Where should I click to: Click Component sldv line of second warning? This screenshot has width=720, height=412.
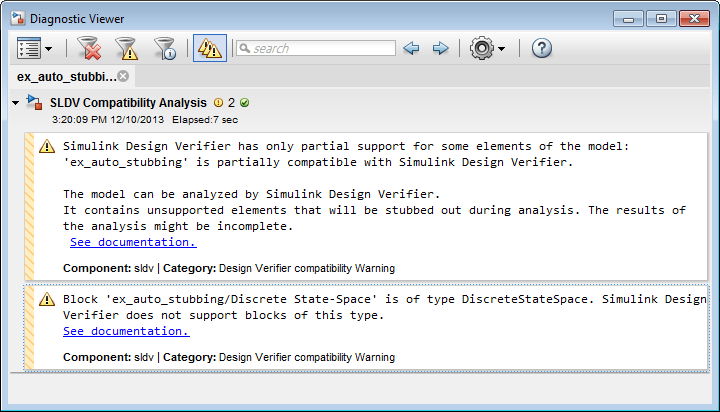(x=229, y=357)
